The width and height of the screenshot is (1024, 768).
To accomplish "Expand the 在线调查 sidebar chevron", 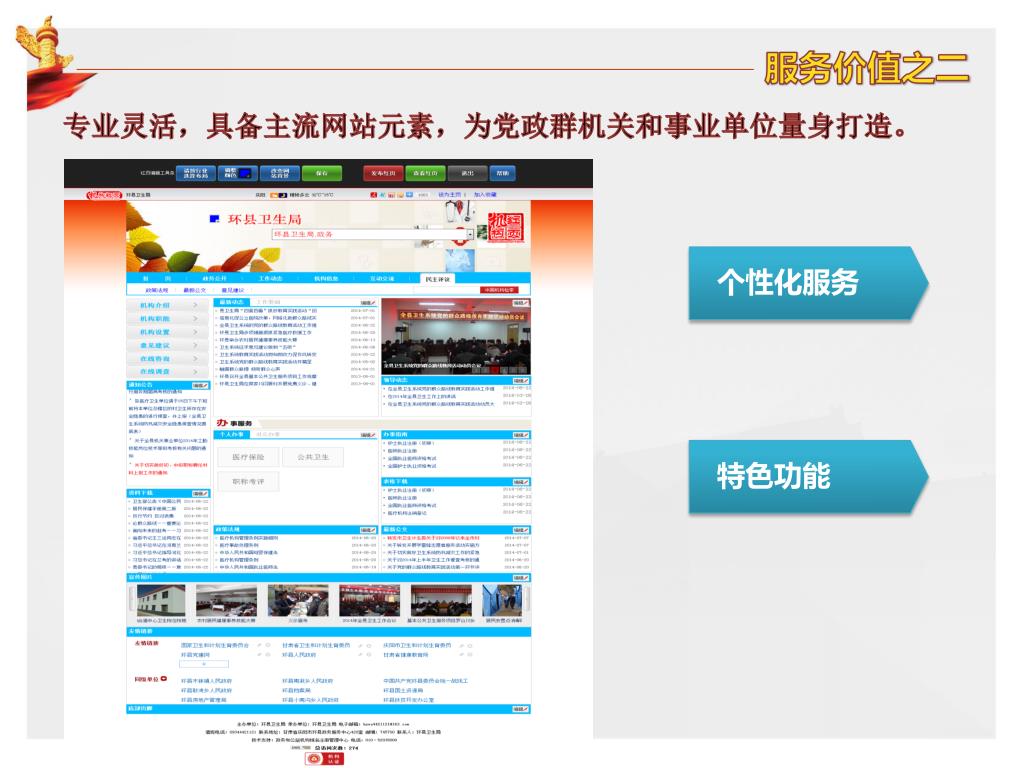I will point(195,372).
